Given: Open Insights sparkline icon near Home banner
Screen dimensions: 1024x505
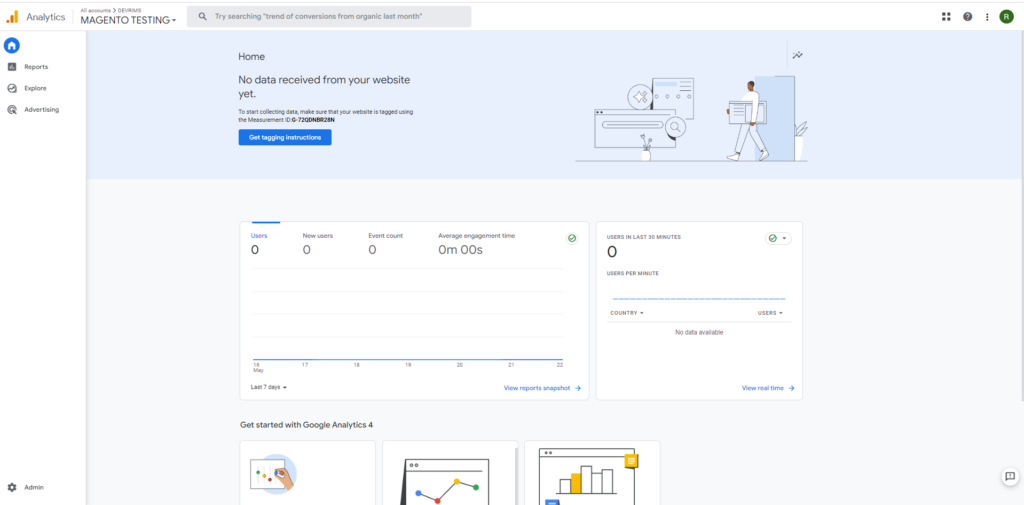Looking at the screenshot, I should tap(797, 56).
